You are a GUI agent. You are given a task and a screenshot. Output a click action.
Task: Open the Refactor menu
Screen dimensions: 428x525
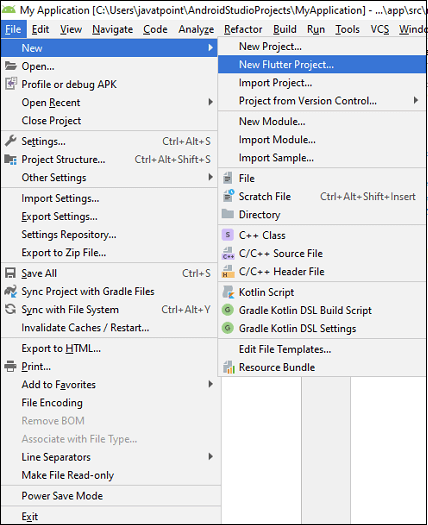pyautogui.click(x=243, y=29)
